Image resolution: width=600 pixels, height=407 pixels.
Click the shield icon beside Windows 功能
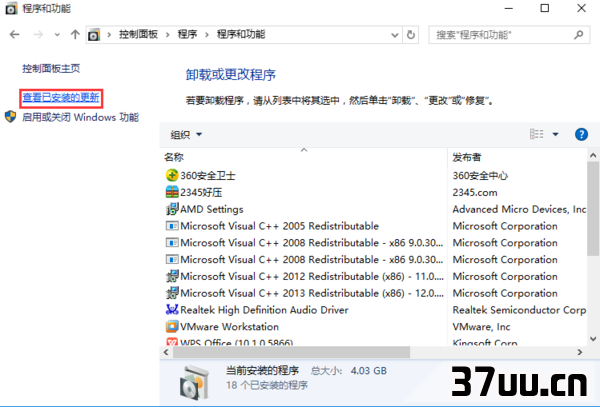(x=10, y=117)
